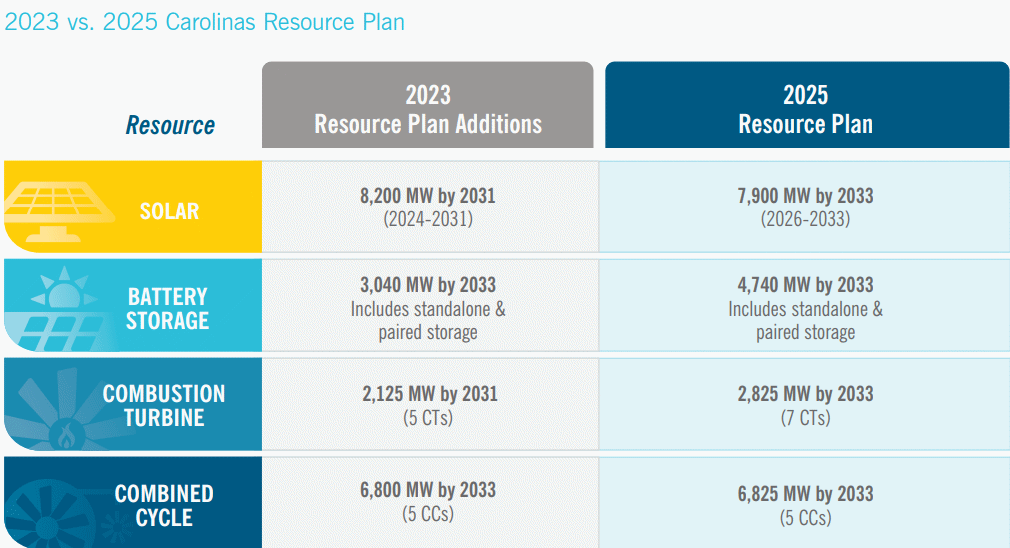Click the 6,800 MW by 2033 cell
The image size is (1010, 548).
tap(427, 502)
